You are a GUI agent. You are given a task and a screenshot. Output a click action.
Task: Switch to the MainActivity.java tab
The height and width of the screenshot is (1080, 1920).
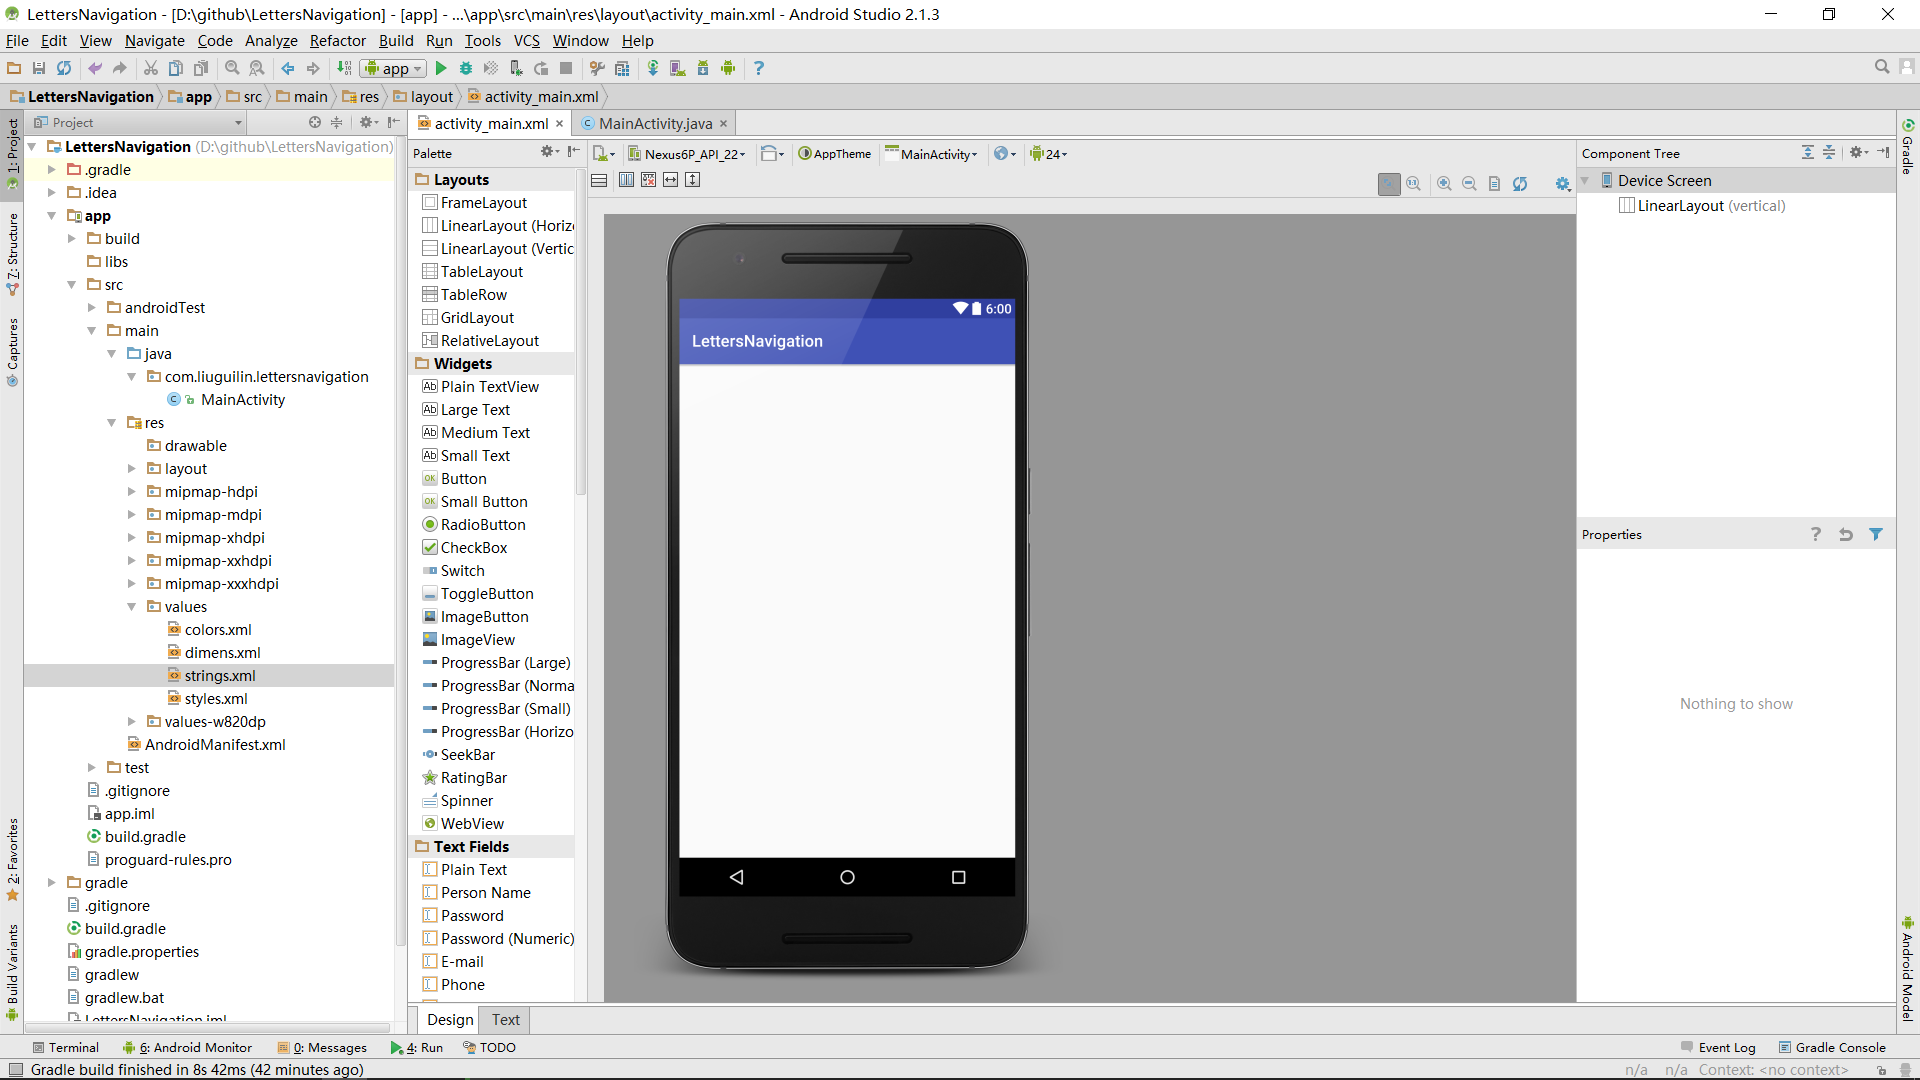654,124
